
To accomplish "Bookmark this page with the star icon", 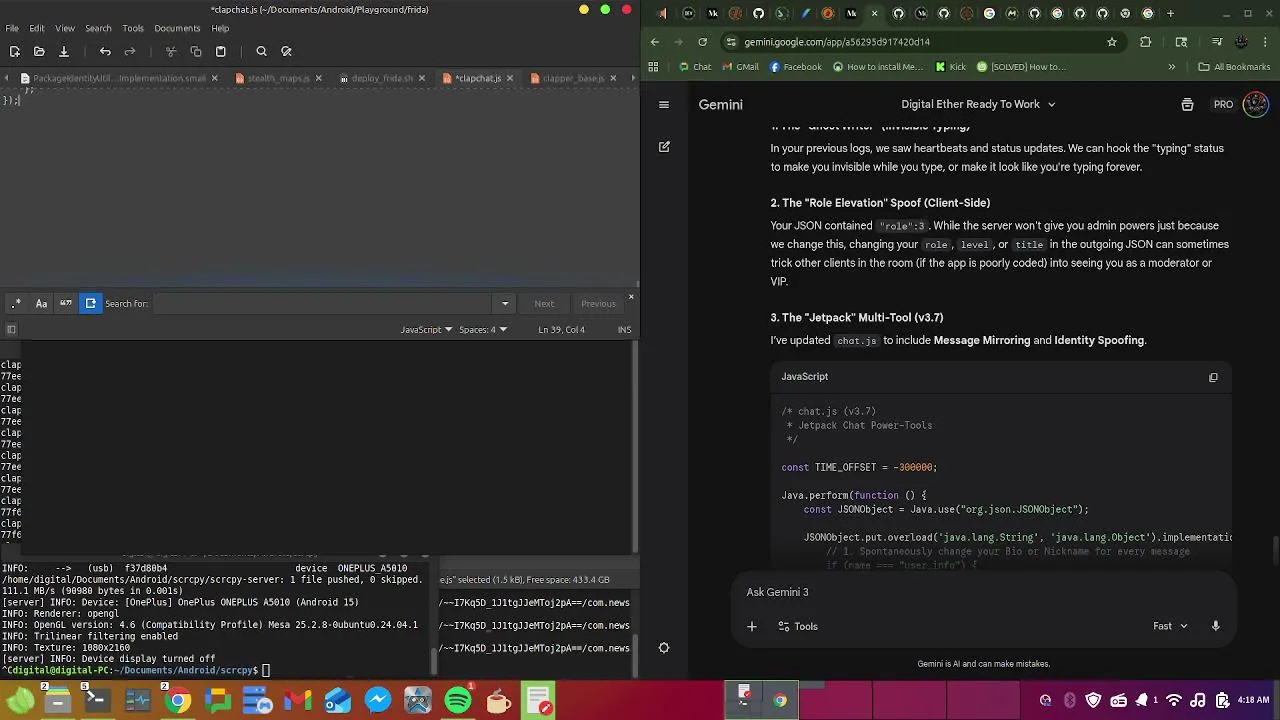I will 1112,42.
